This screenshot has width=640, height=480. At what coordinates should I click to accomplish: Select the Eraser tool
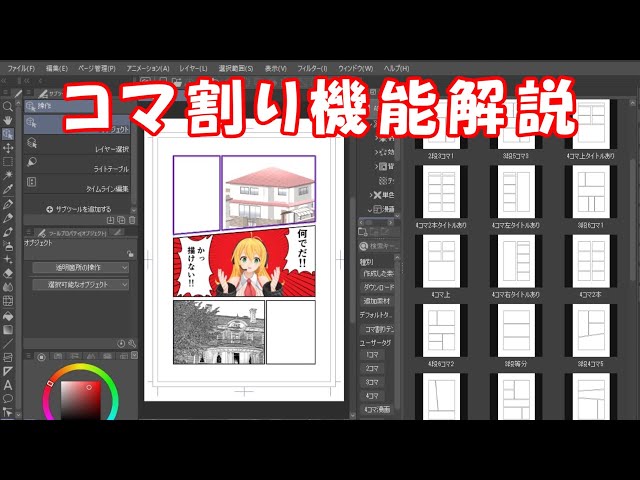coord(7,273)
